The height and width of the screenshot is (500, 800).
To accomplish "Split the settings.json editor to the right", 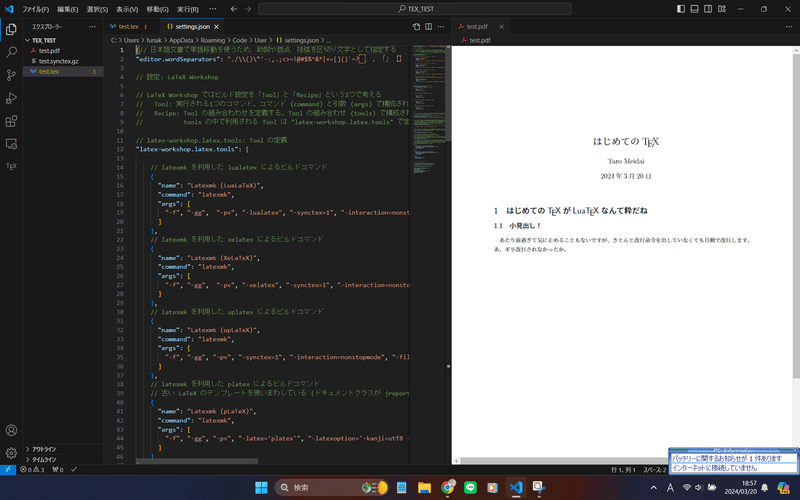I will point(429,27).
